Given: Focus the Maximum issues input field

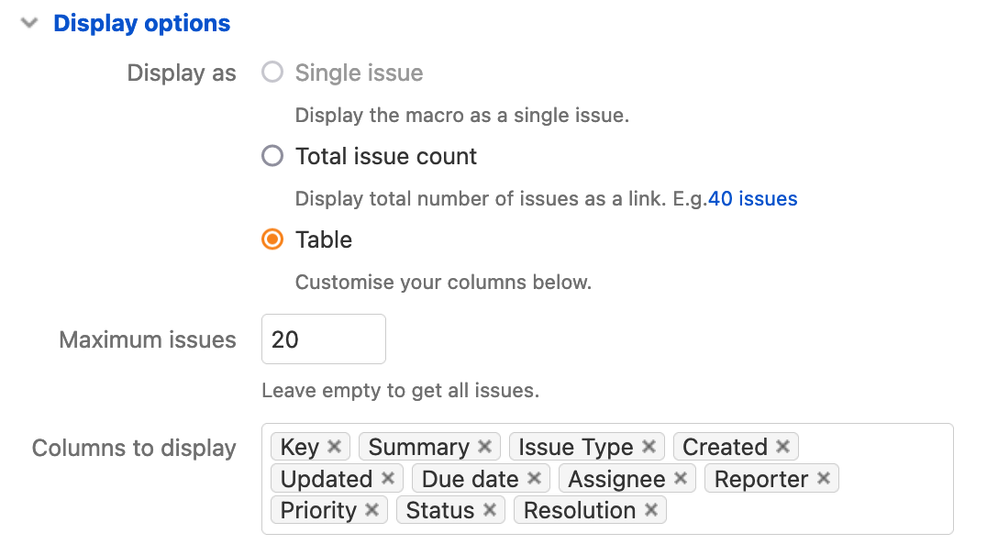Looking at the screenshot, I should click(x=323, y=339).
